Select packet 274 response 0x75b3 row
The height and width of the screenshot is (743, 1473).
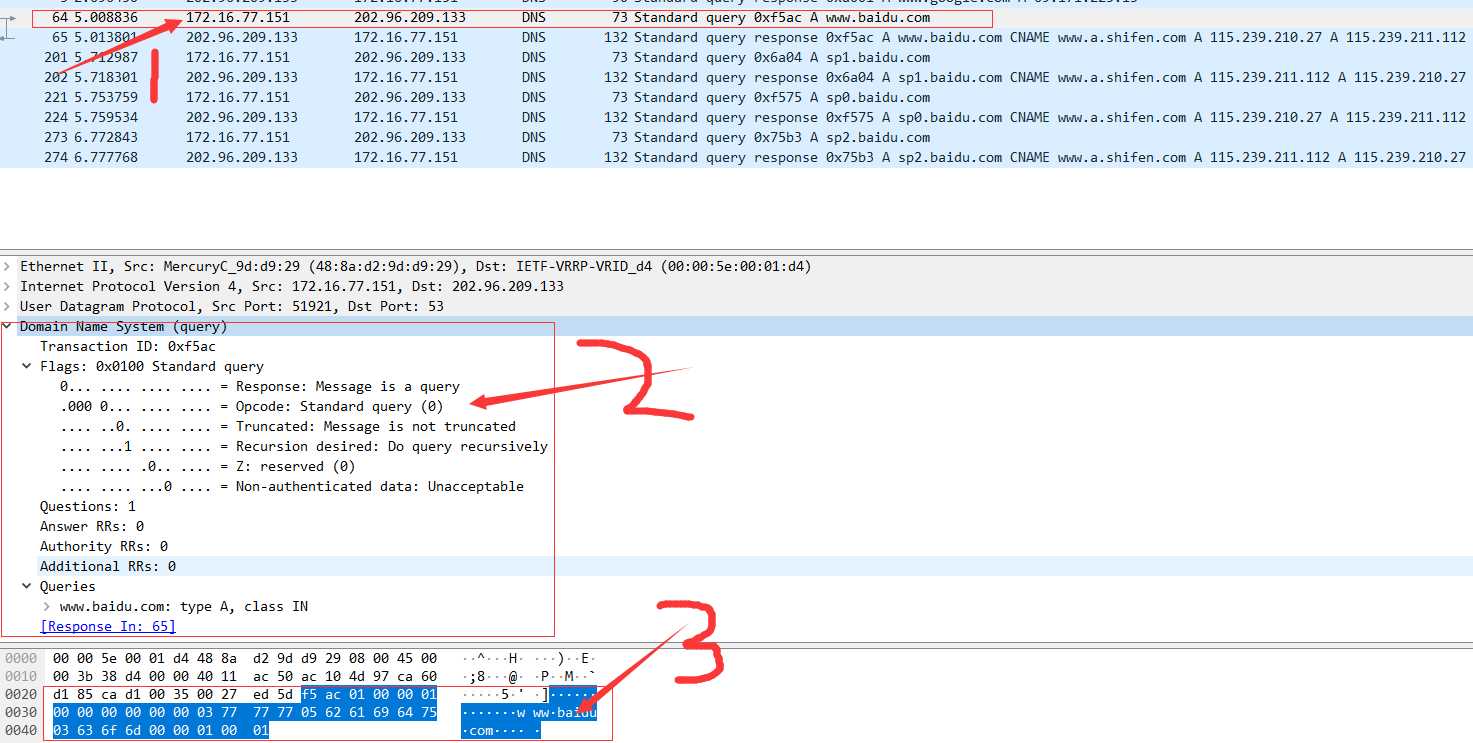(736, 157)
